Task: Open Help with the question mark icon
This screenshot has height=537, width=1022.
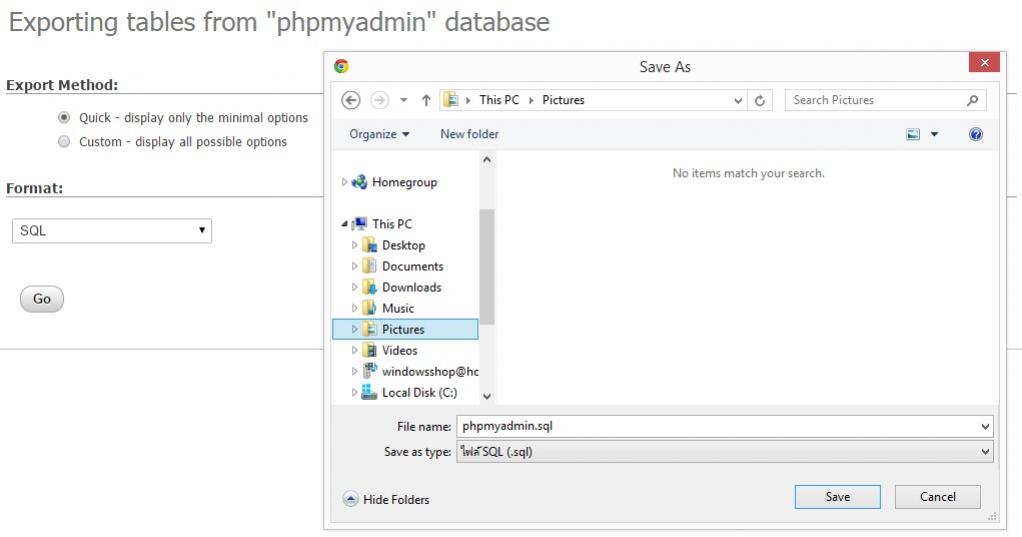Action: click(976, 134)
